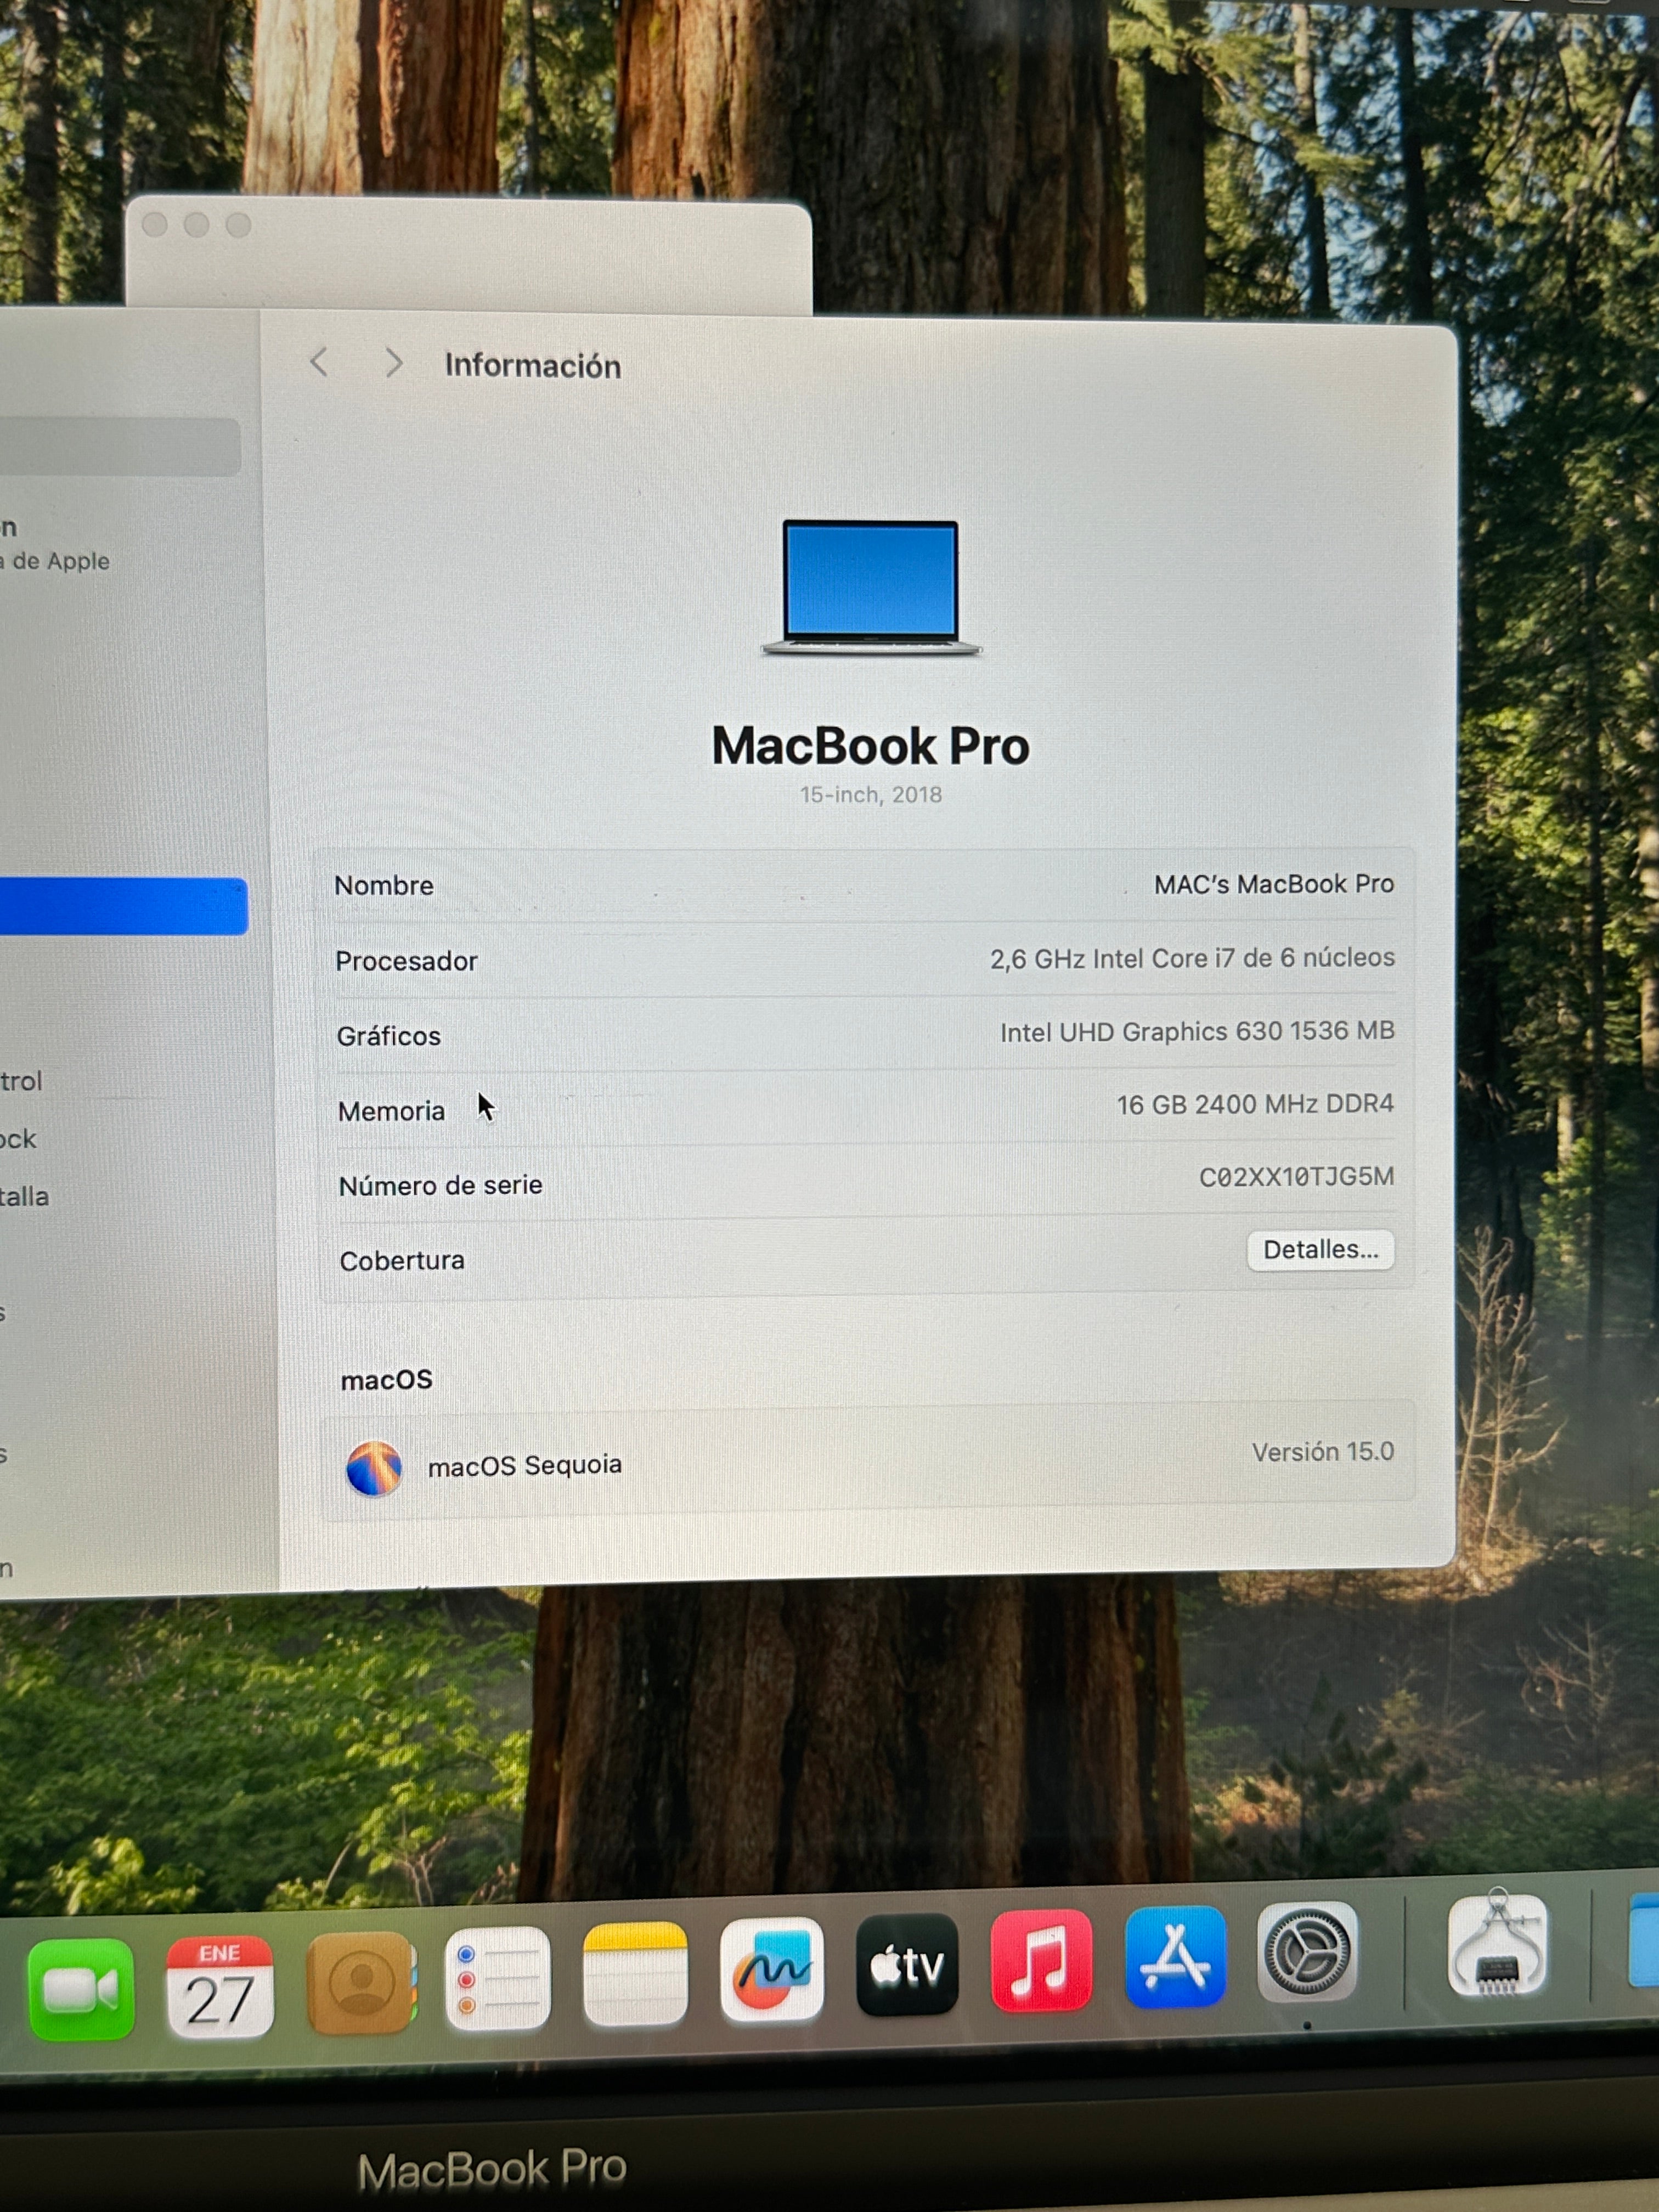Open the Notes app in Dock
This screenshot has height=2212, width=1659.
pyautogui.click(x=635, y=1975)
